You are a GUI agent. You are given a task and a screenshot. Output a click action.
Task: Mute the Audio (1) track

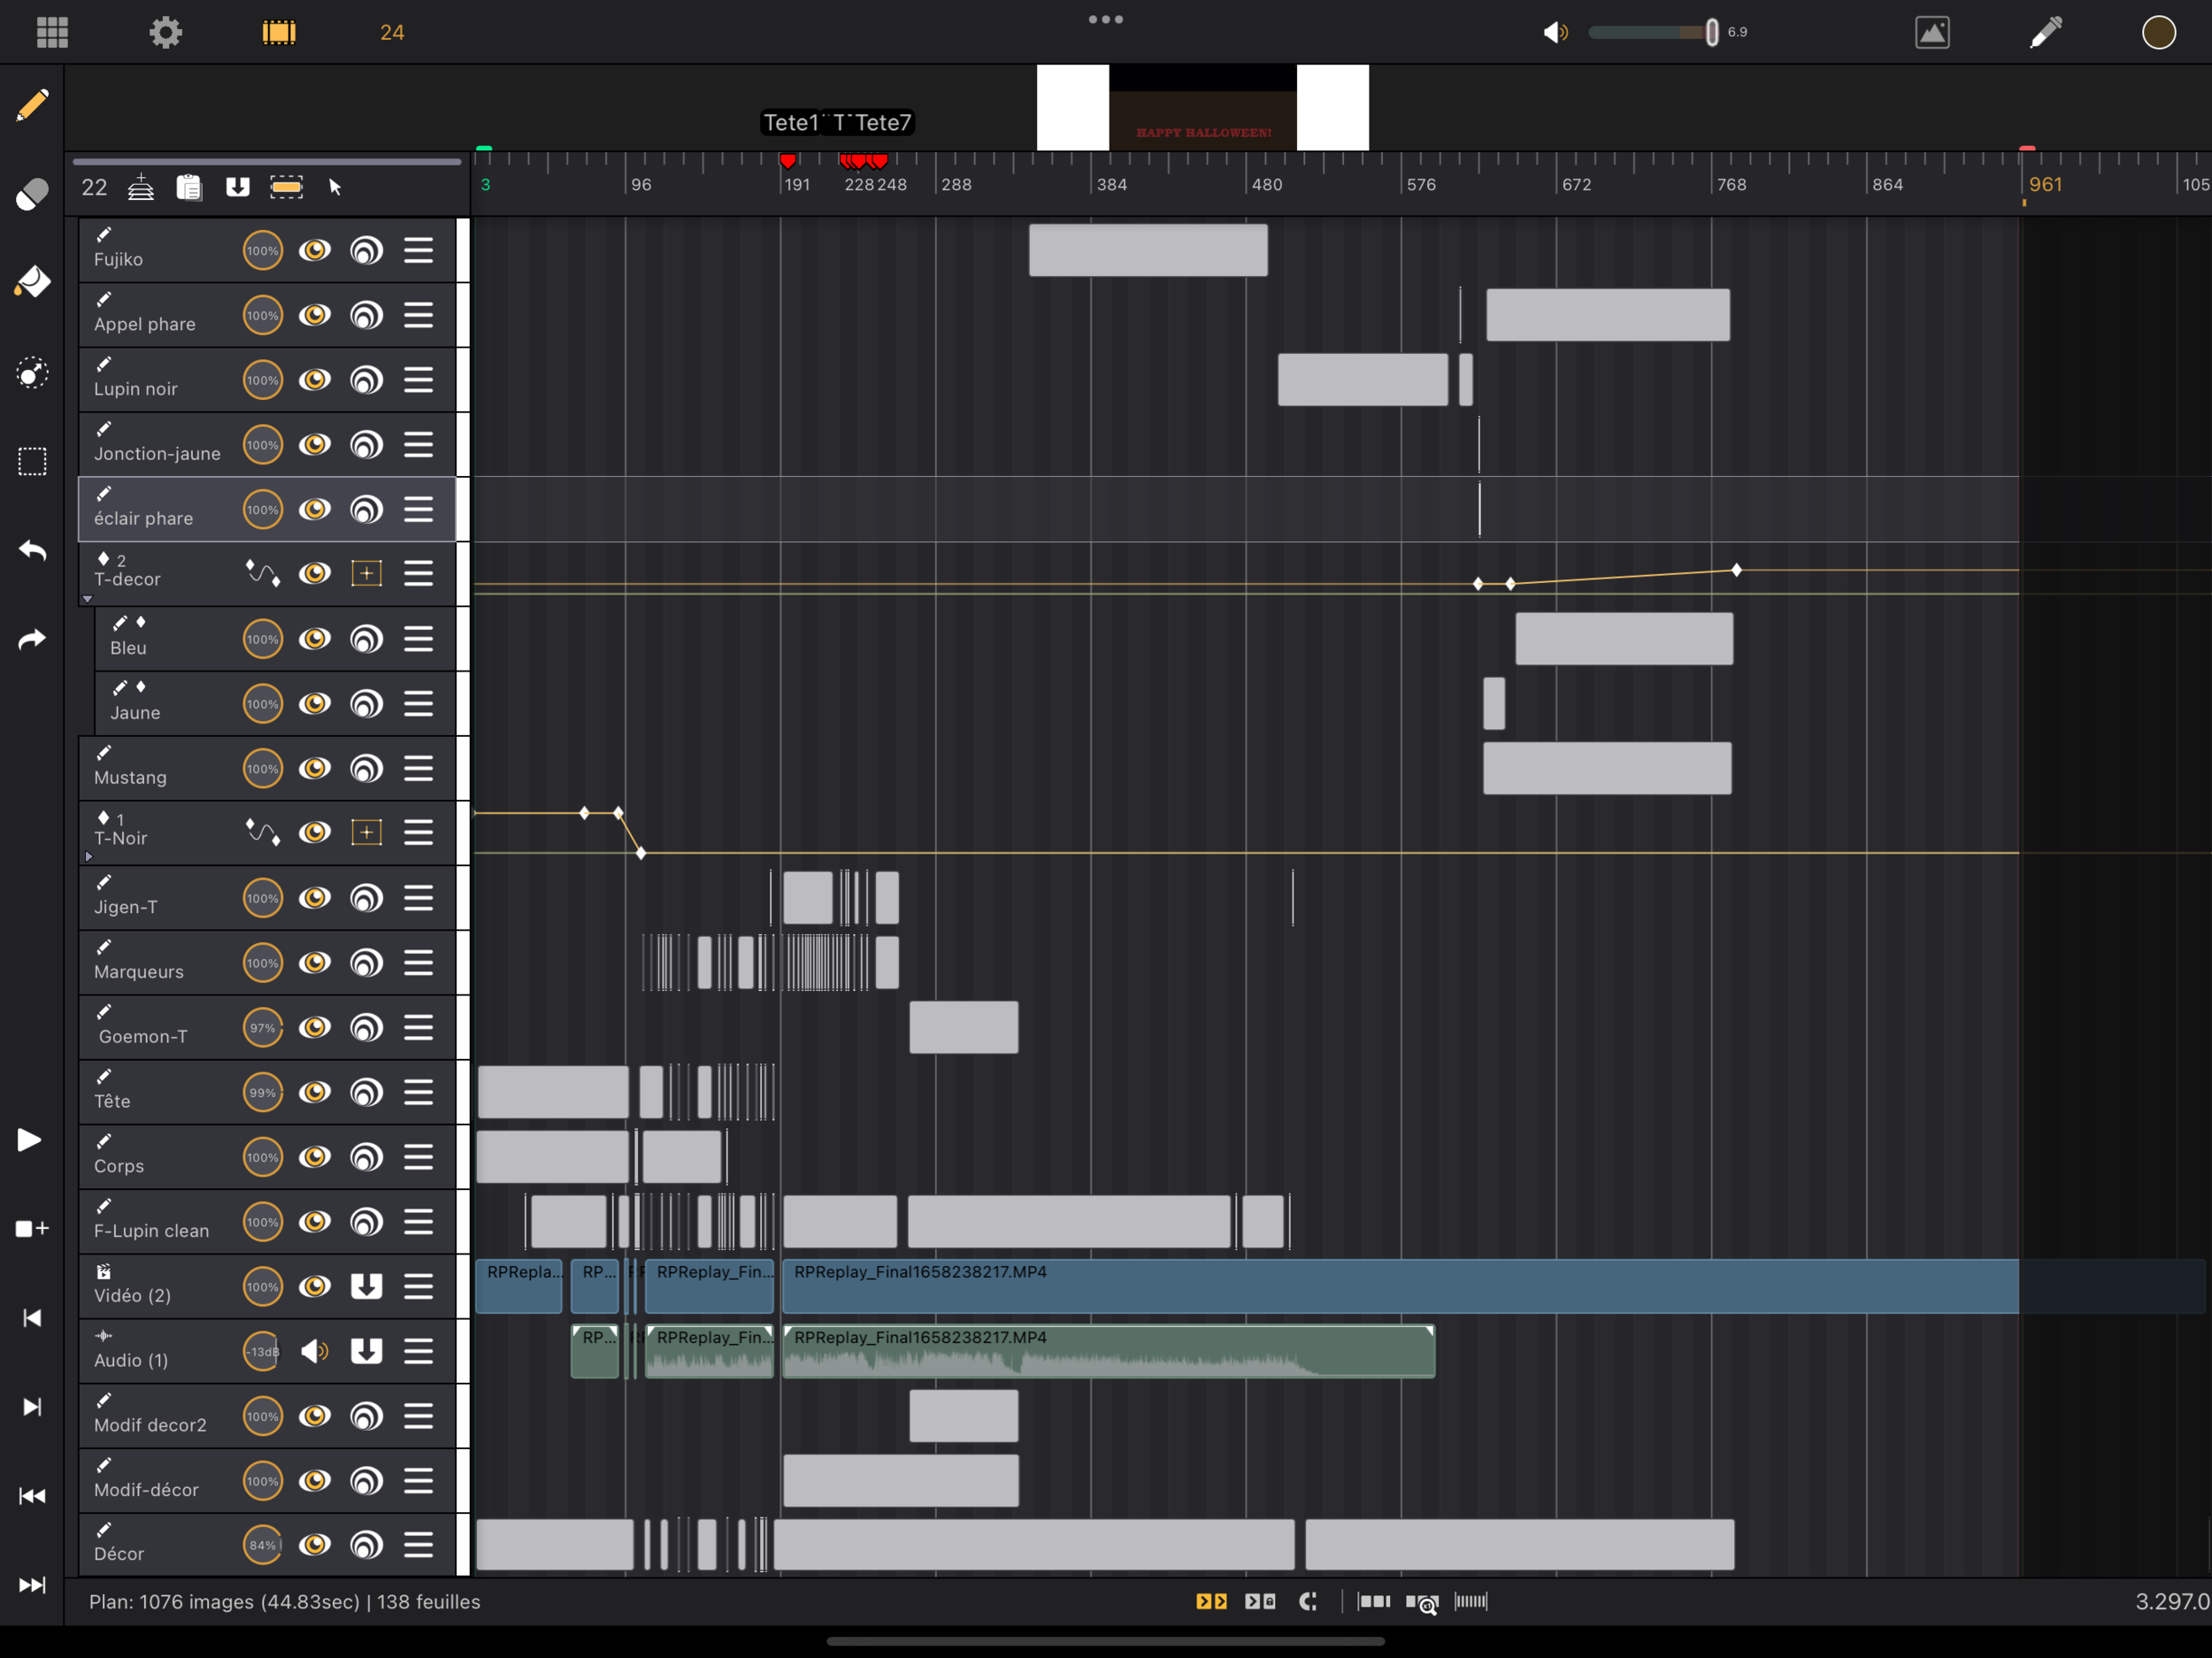coord(315,1351)
